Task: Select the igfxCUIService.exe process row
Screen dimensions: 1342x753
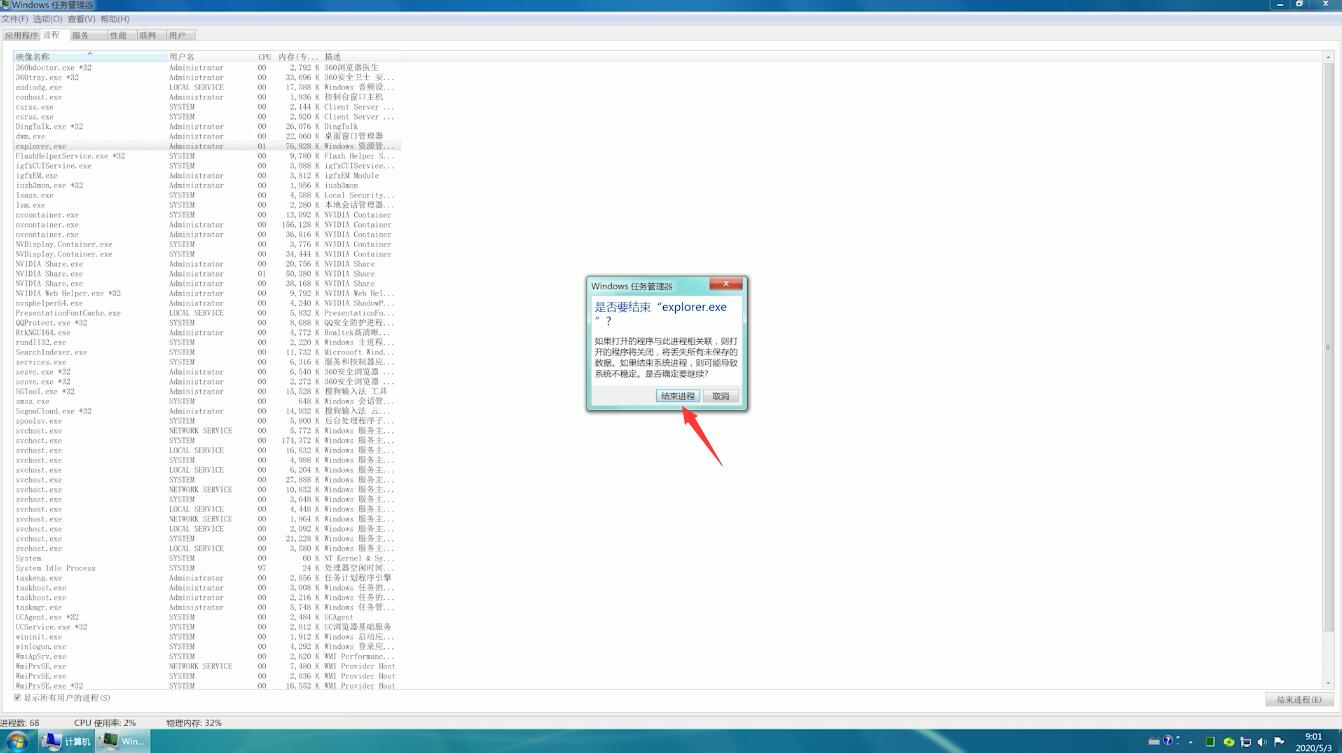Action: pyautogui.click(x=207, y=166)
